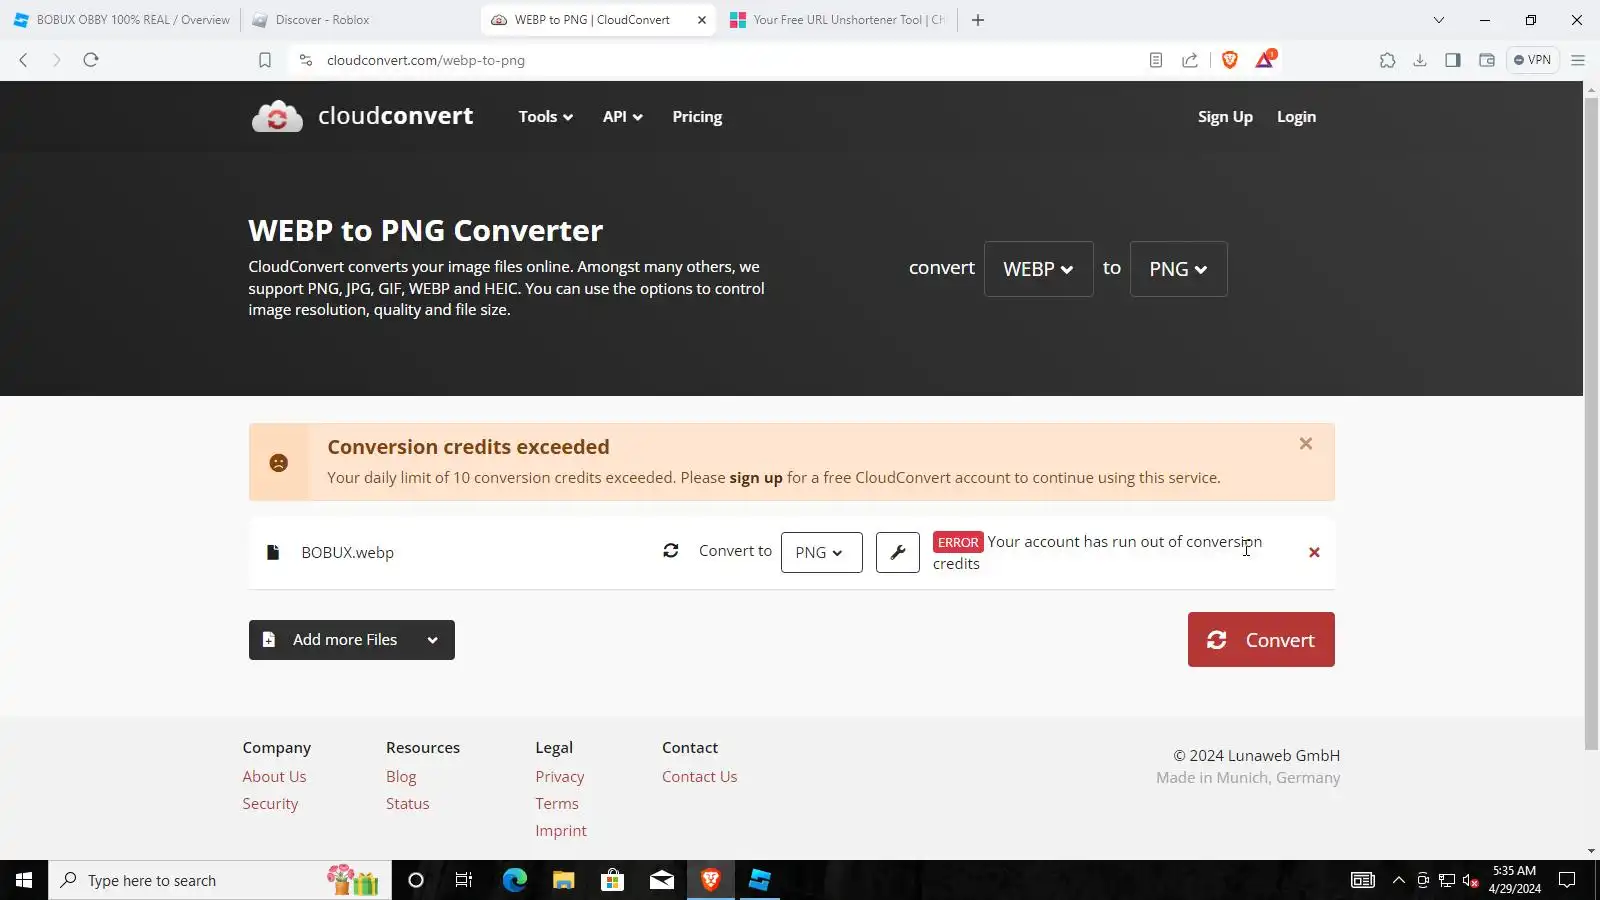Share the page via the share icon

click(1190, 60)
